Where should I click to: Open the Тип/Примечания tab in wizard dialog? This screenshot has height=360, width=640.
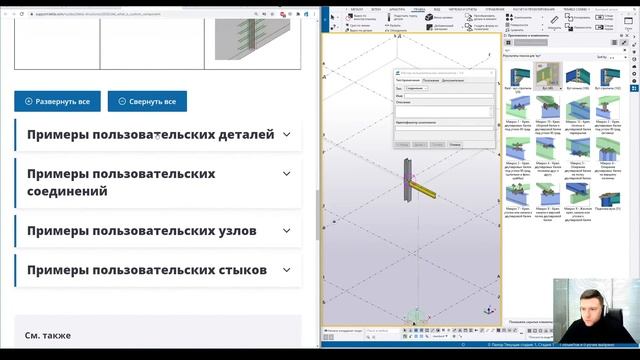pyautogui.click(x=408, y=80)
